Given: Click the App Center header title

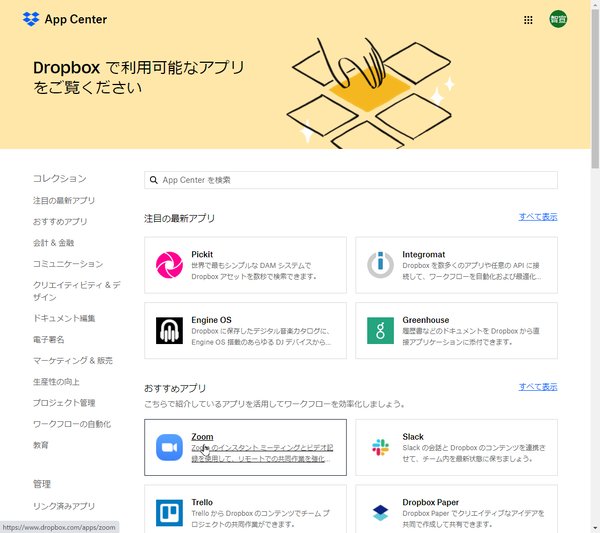Looking at the screenshot, I should [x=76, y=19].
